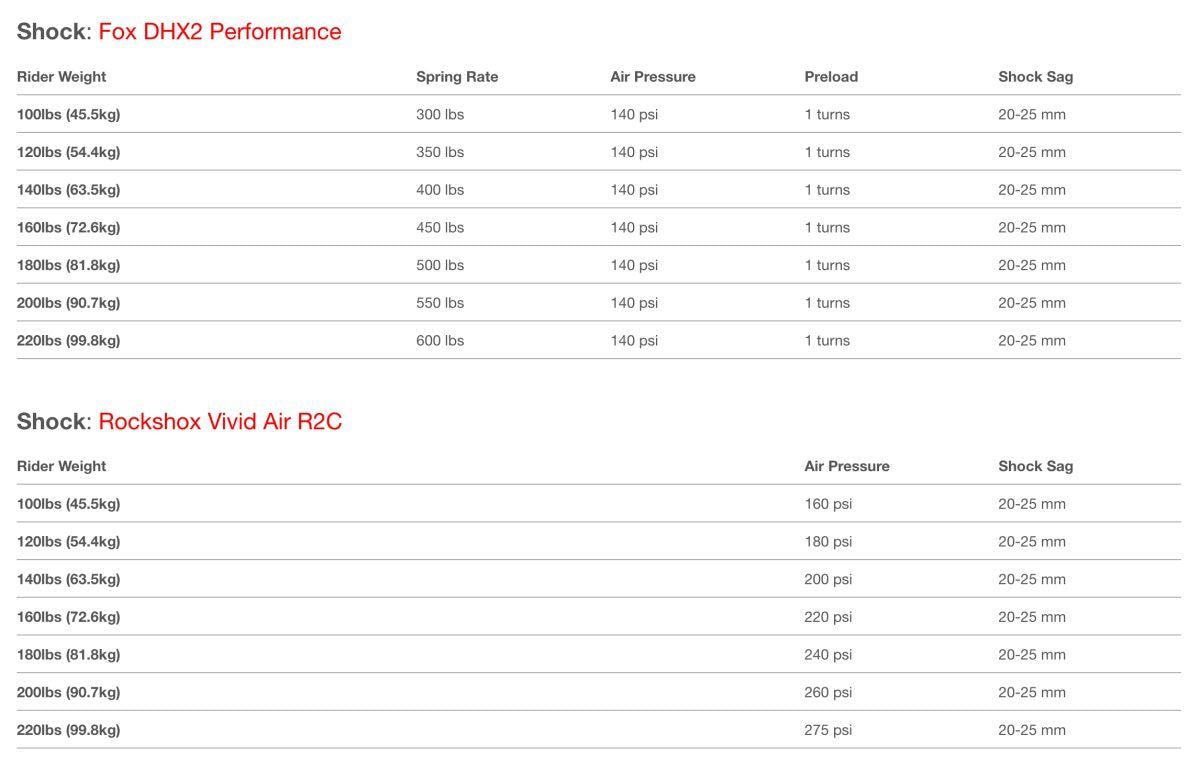Select the 300 lbs spring rate cell
Viewport: 1200px width, 781px height.
pyautogui.click(x=440, y=115)
